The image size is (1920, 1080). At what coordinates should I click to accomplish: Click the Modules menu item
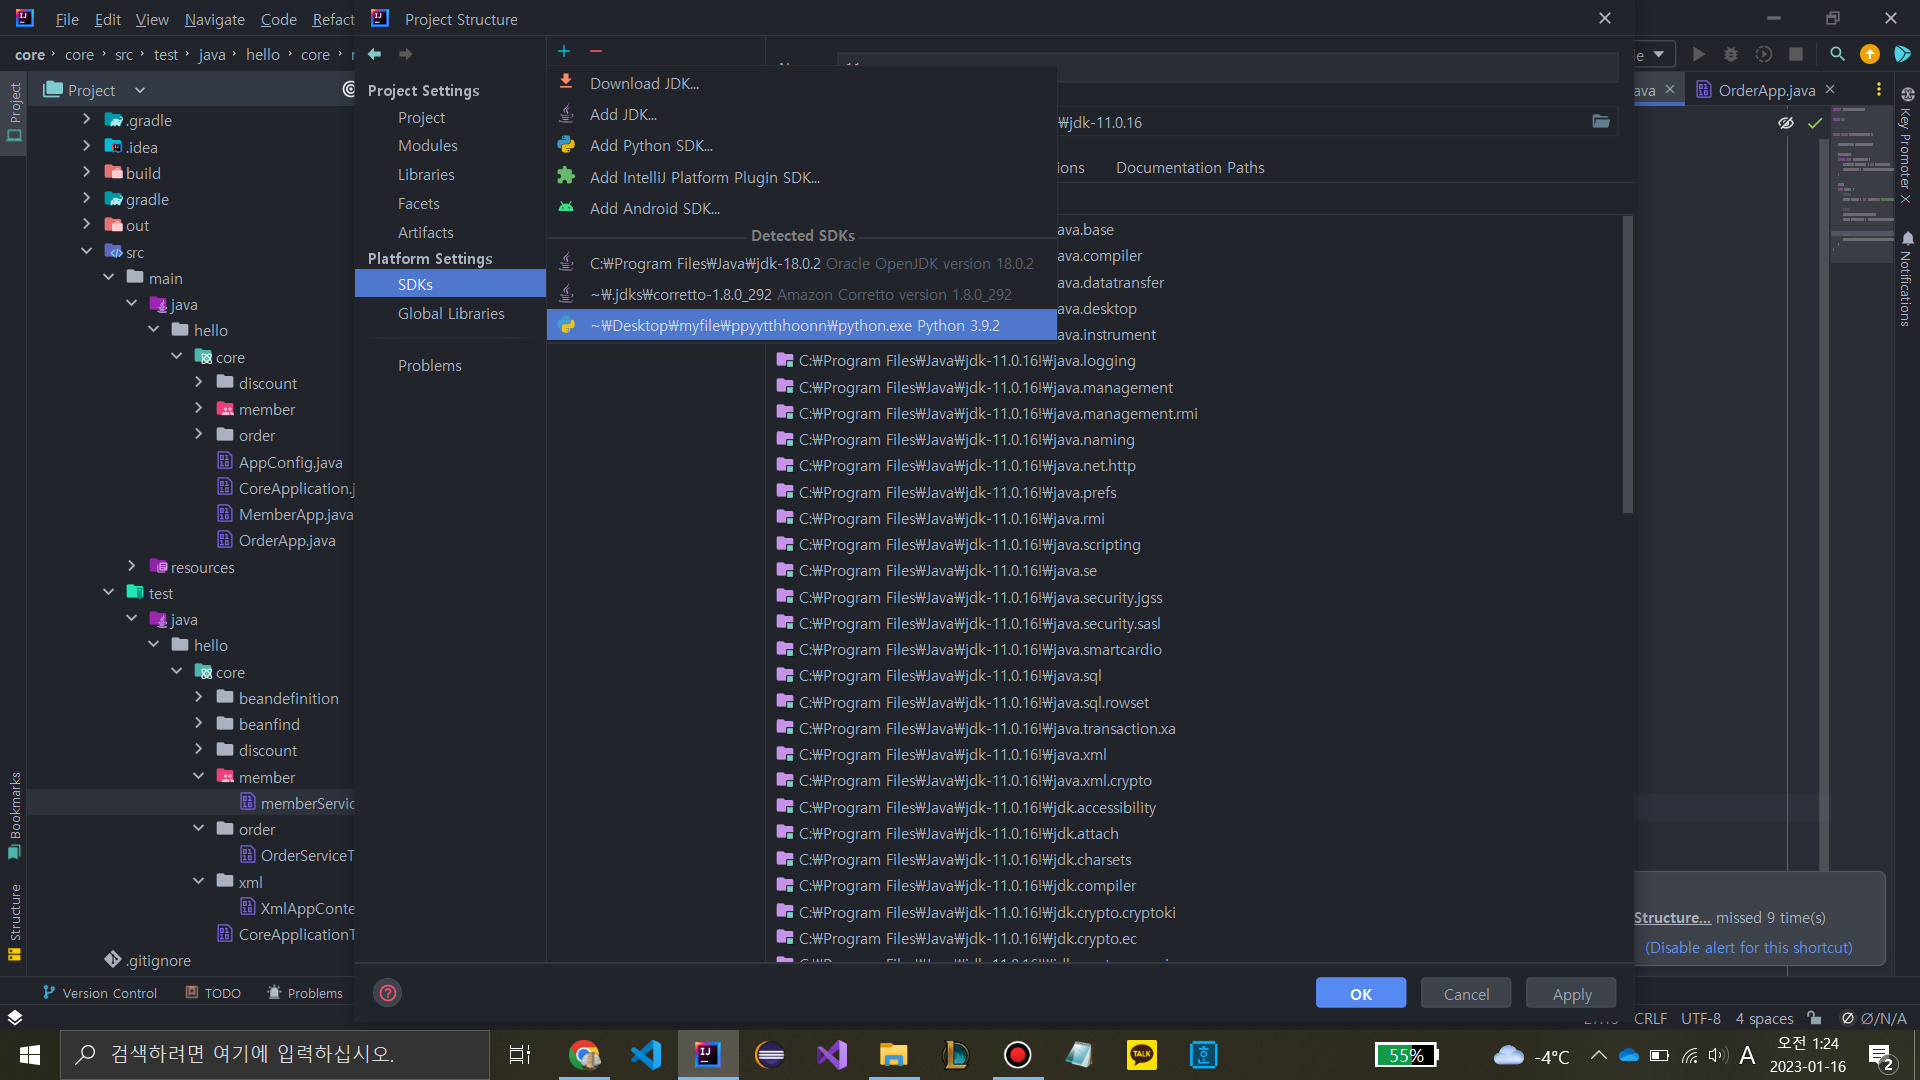[x=429, y=145]
